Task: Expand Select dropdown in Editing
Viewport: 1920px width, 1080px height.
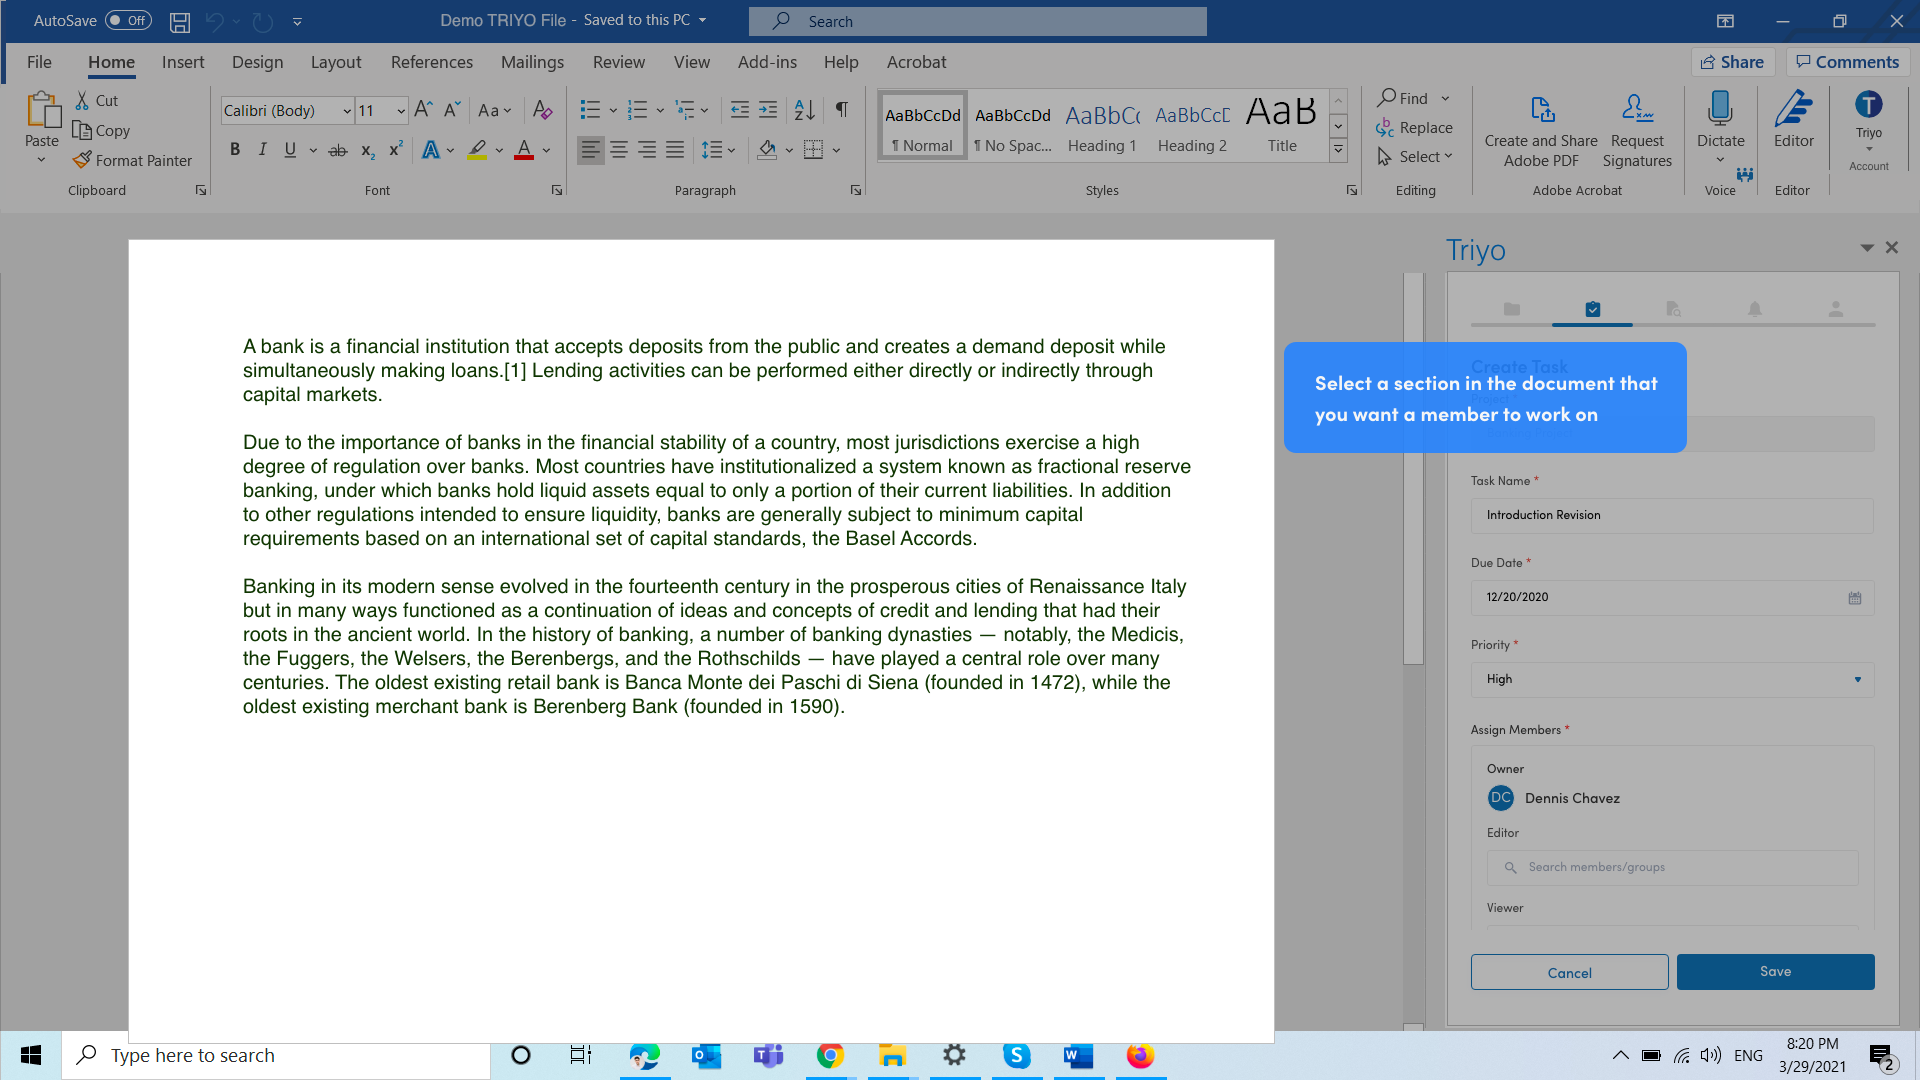Action: (x=1448, y=156)
